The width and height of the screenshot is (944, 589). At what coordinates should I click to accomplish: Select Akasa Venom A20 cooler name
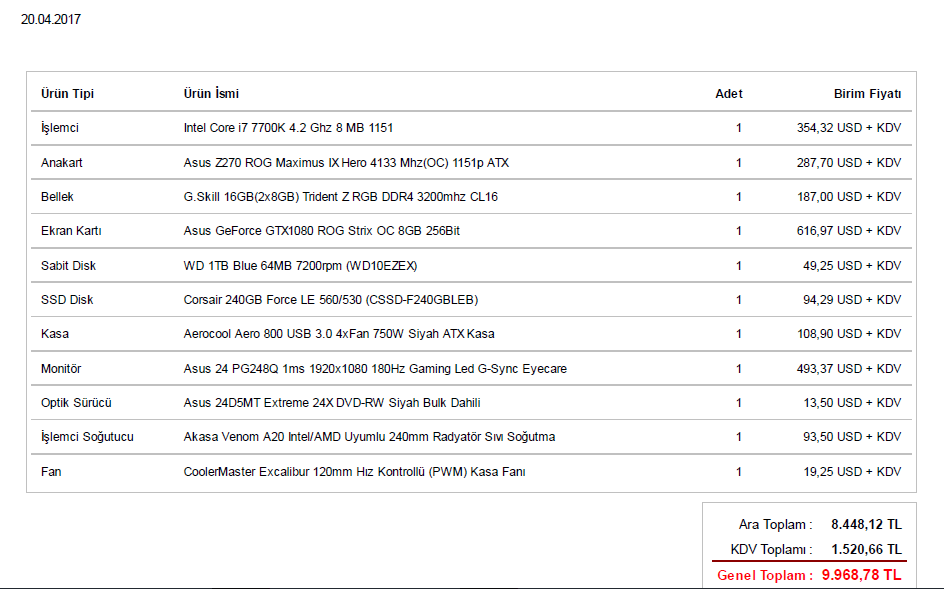369,437
